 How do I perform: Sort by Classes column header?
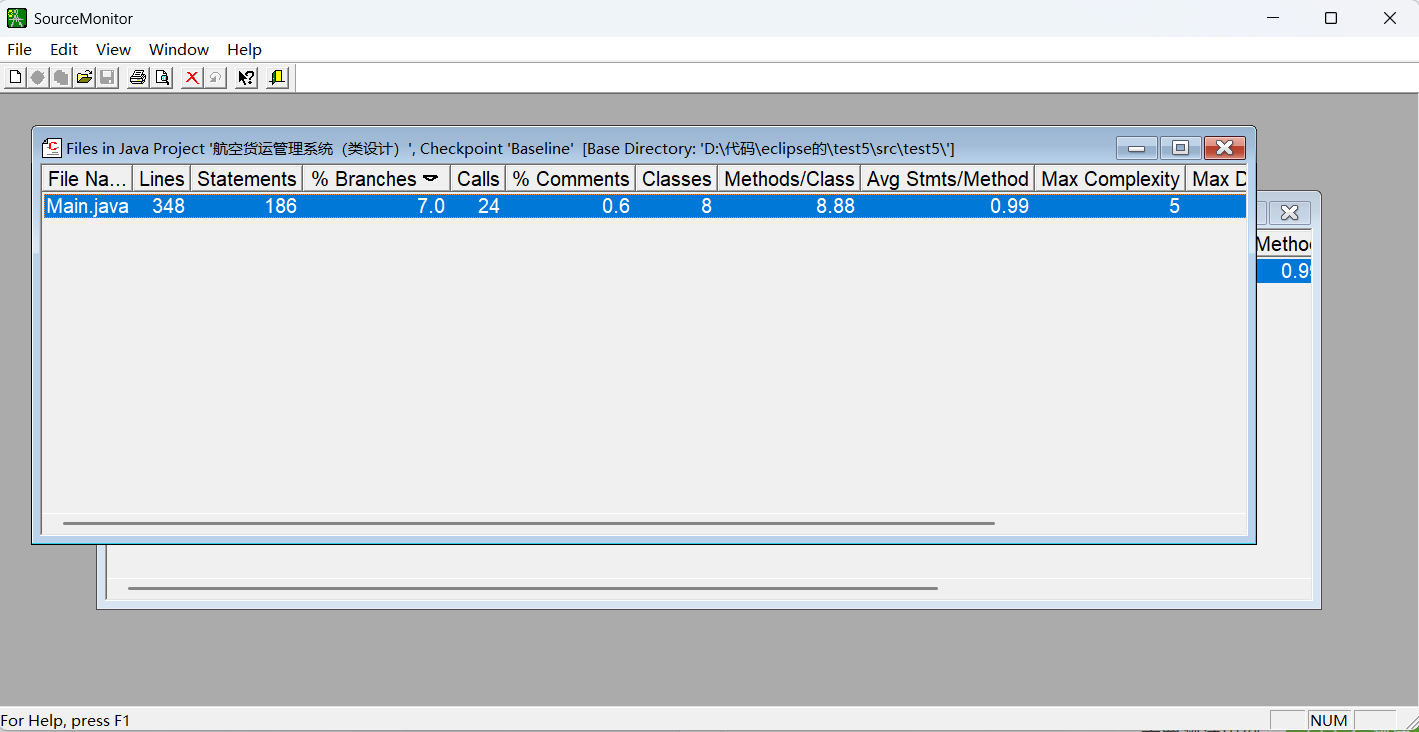[677, 179]
